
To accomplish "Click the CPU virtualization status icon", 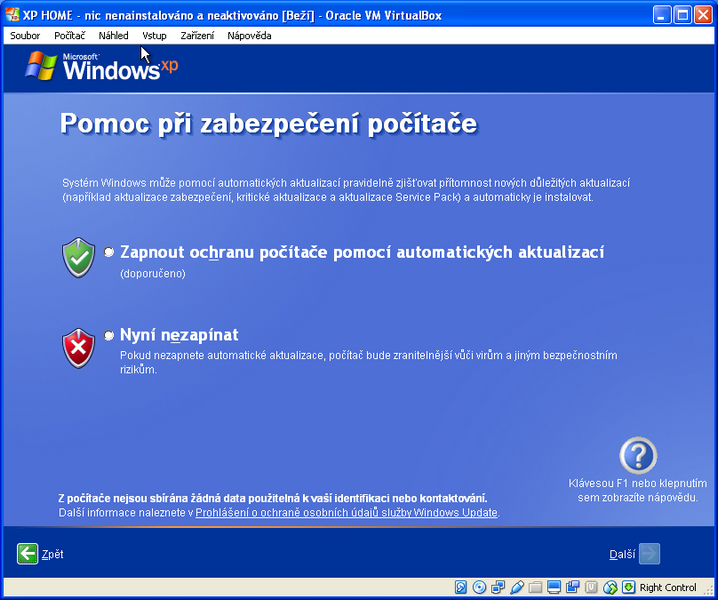I will point(591,587).
